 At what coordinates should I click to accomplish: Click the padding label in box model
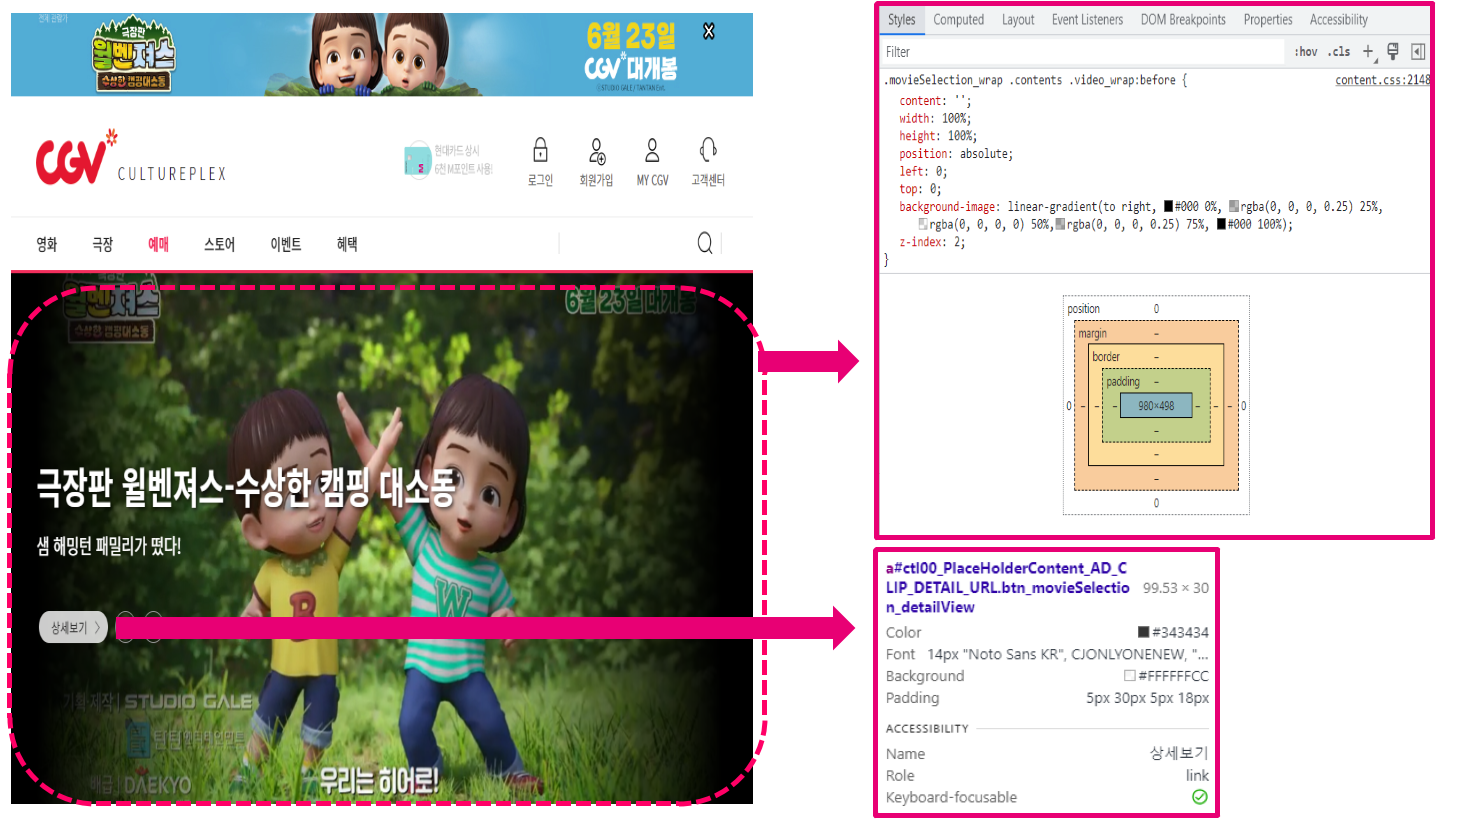[x=1123, y=382]
